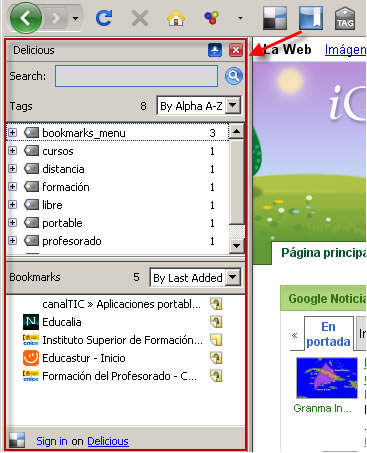This screenshot has height=453, width=367.
Task: Open Educastur - Inicio bookmark
Action: tap(84, 358)
